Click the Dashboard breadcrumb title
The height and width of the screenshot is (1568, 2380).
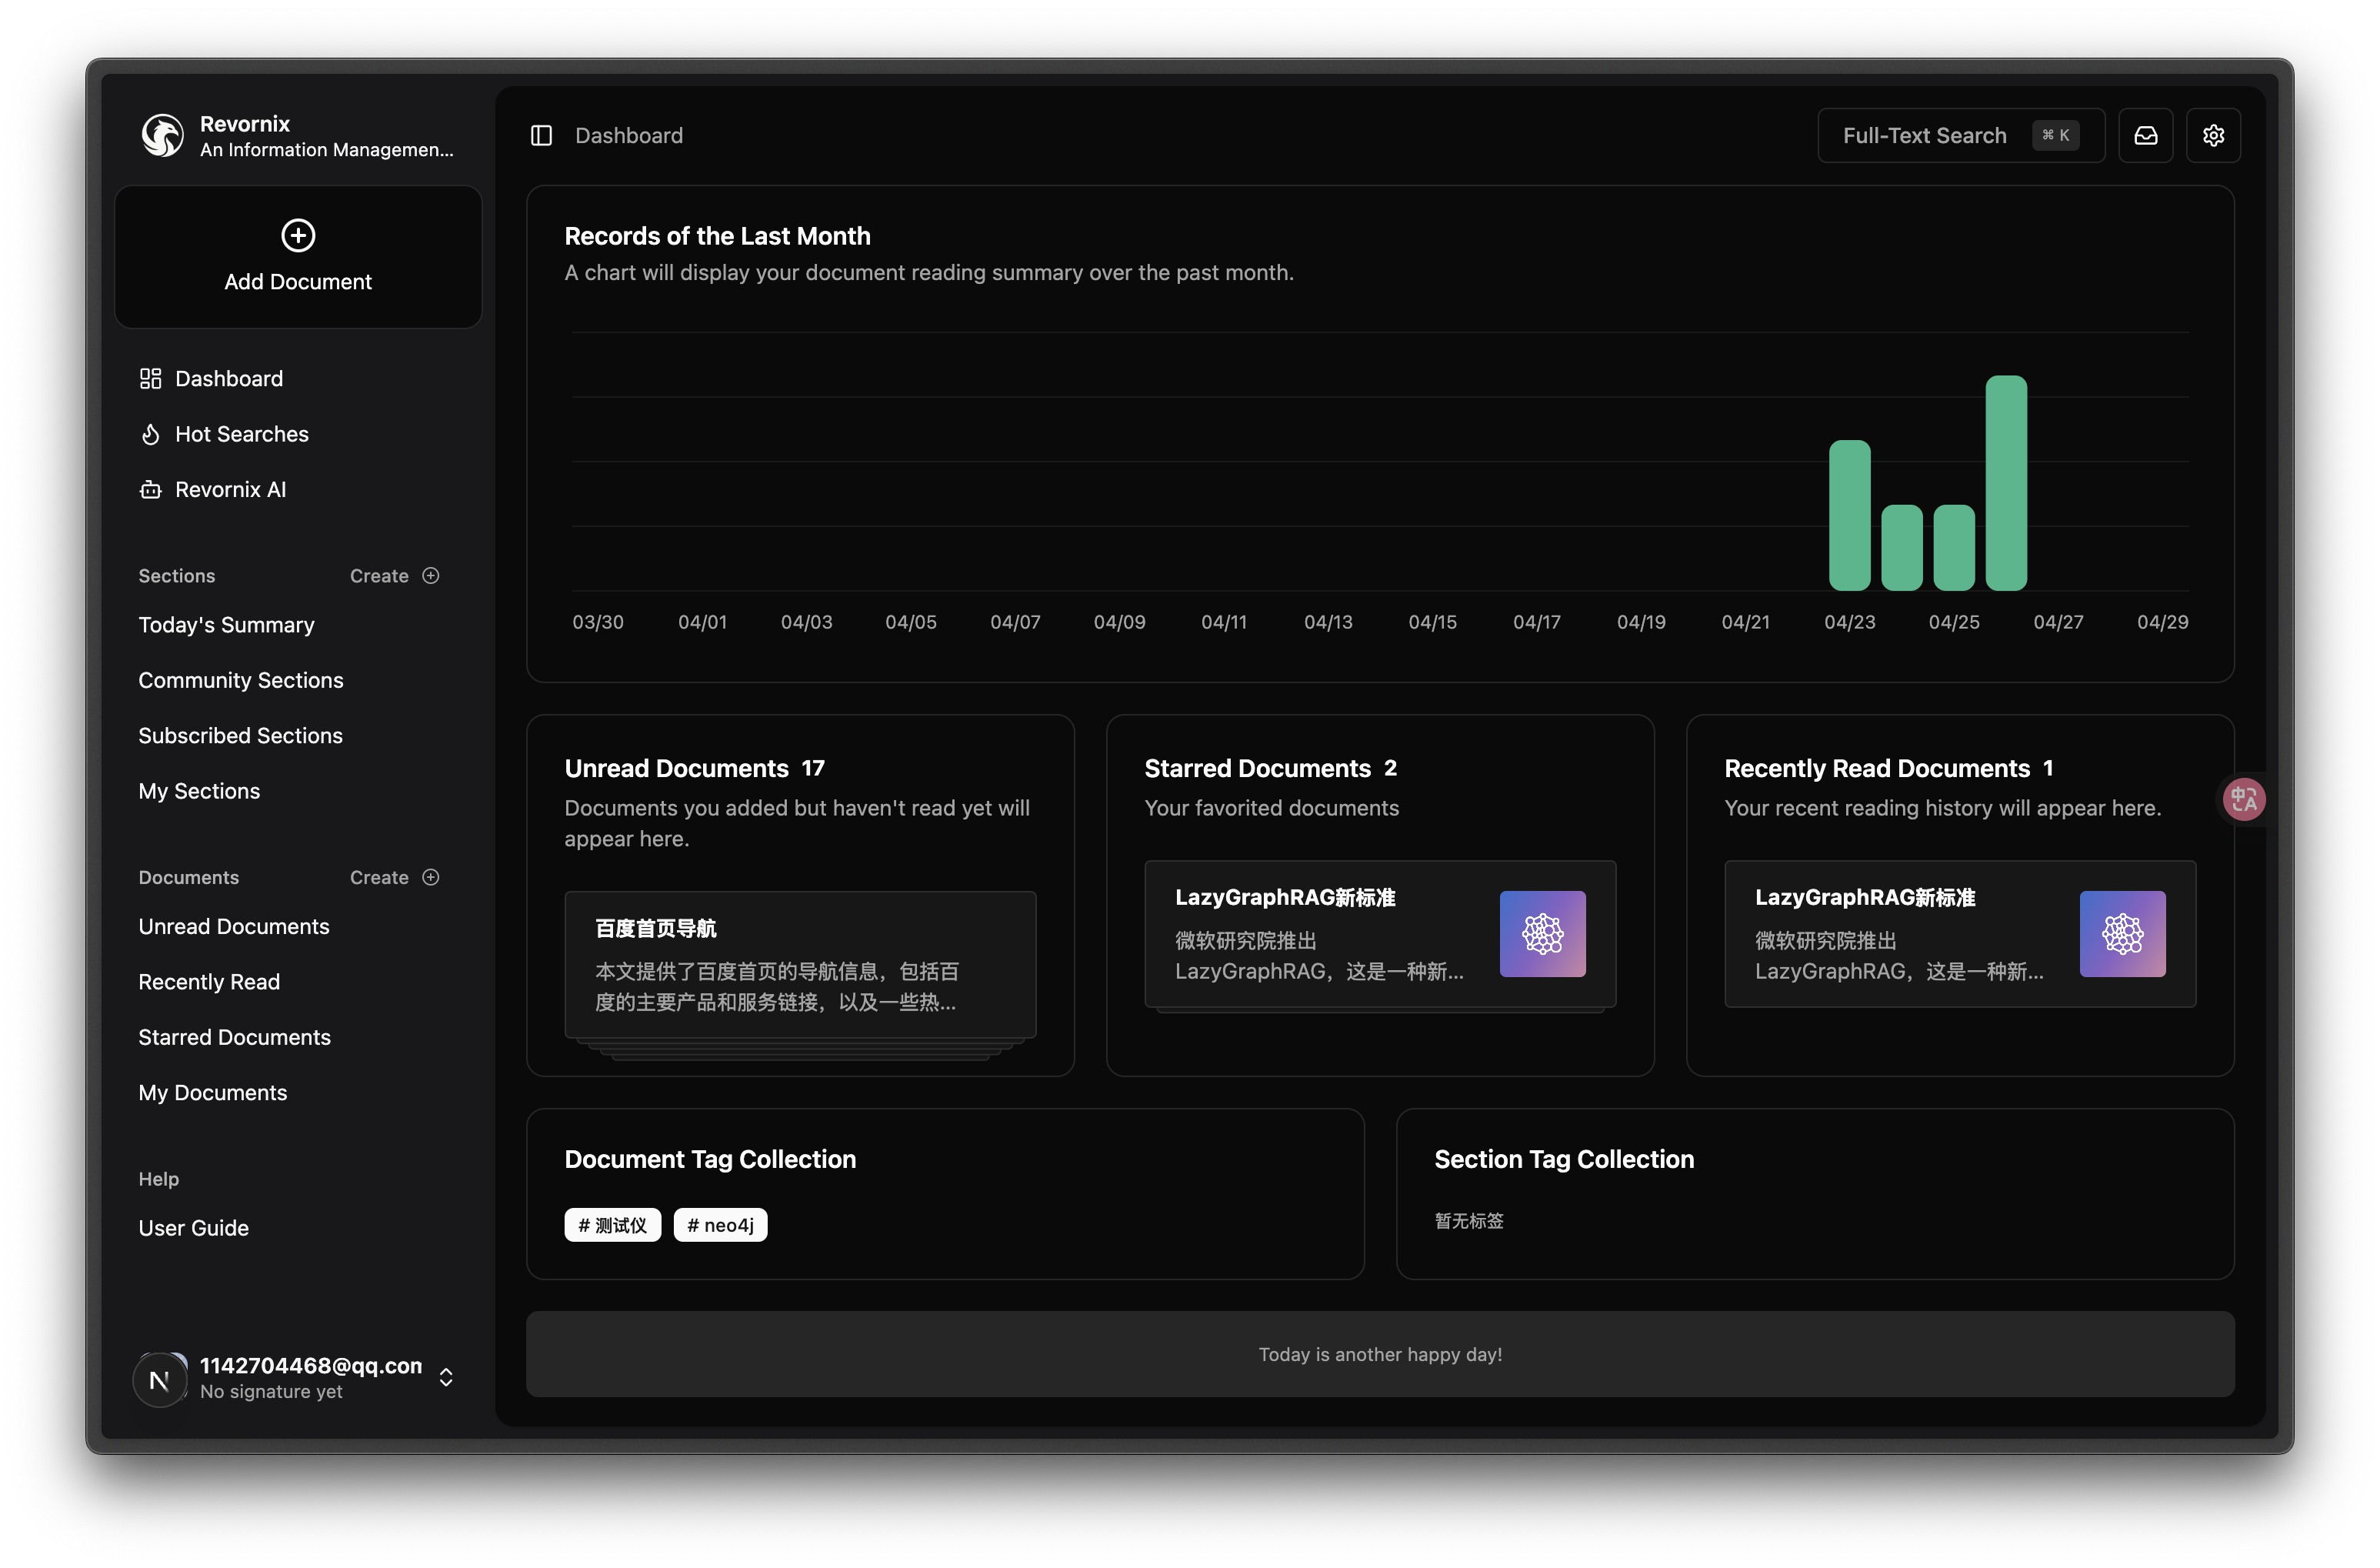point(629,135)
